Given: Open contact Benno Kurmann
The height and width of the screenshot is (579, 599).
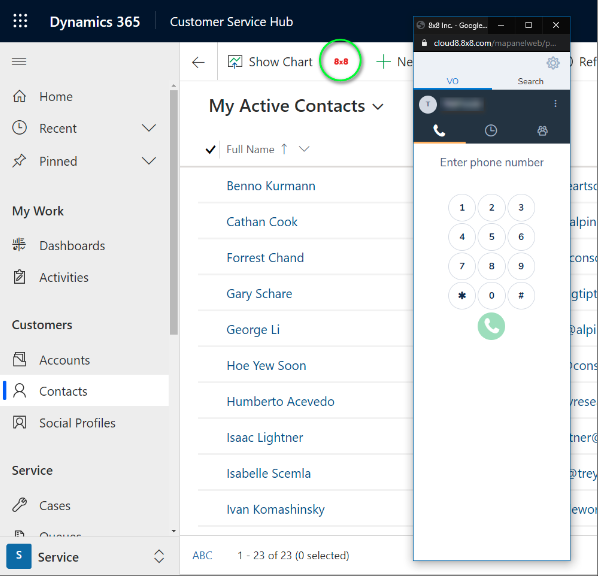Looking at the screenshot, I should (271, 186).
